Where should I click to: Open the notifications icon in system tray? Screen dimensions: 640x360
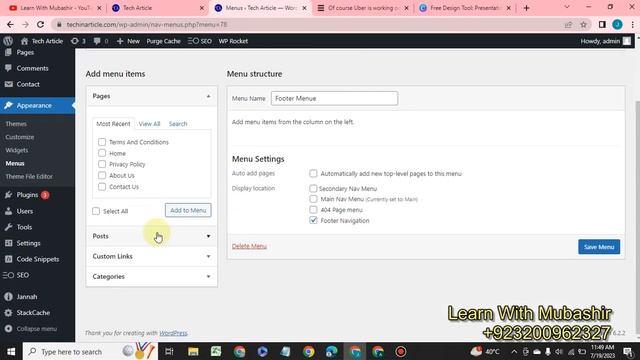coord(628,351)
